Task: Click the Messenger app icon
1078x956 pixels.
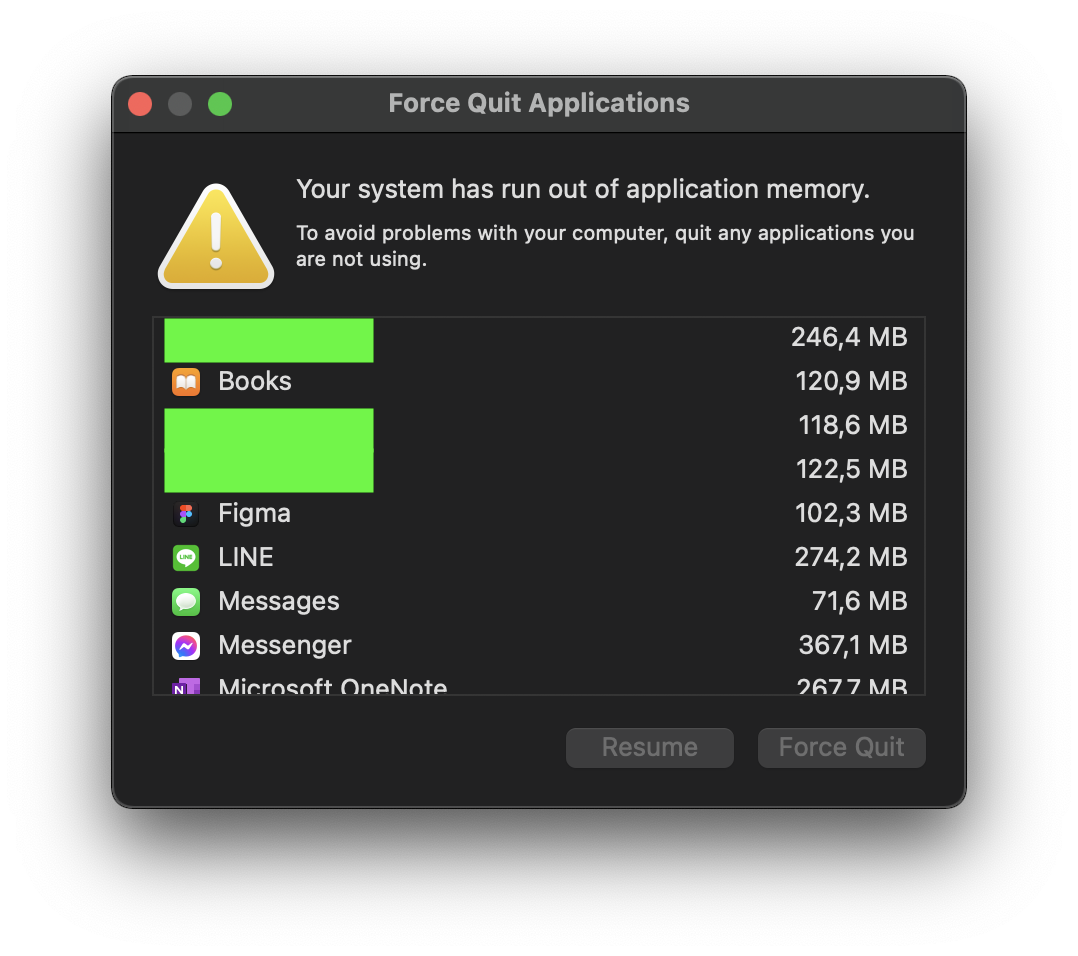Action: click(186, 646)
